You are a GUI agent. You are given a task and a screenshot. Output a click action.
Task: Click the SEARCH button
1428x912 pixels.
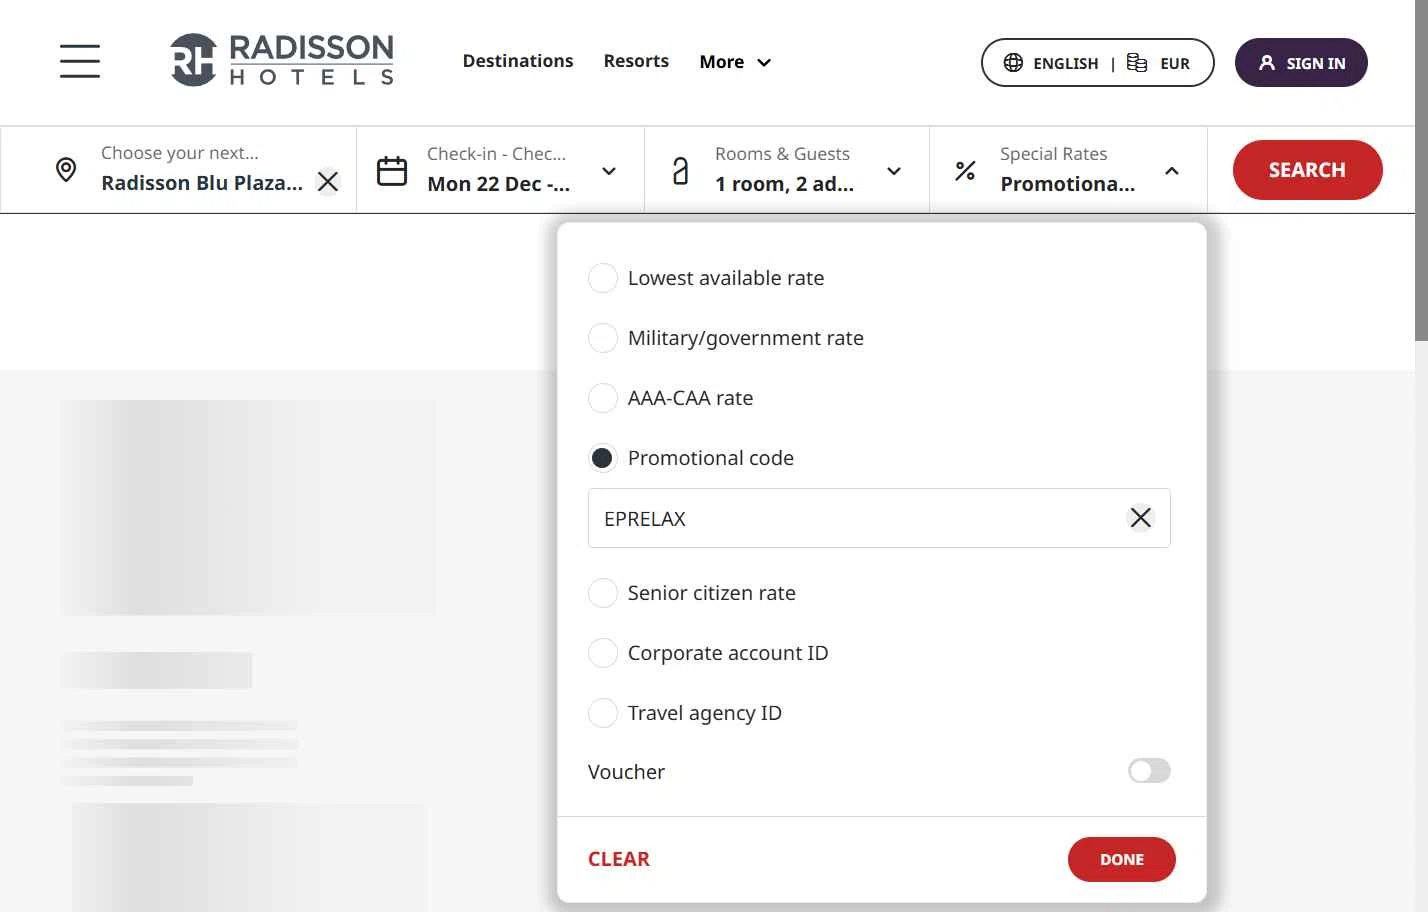tap(1307, 170)
